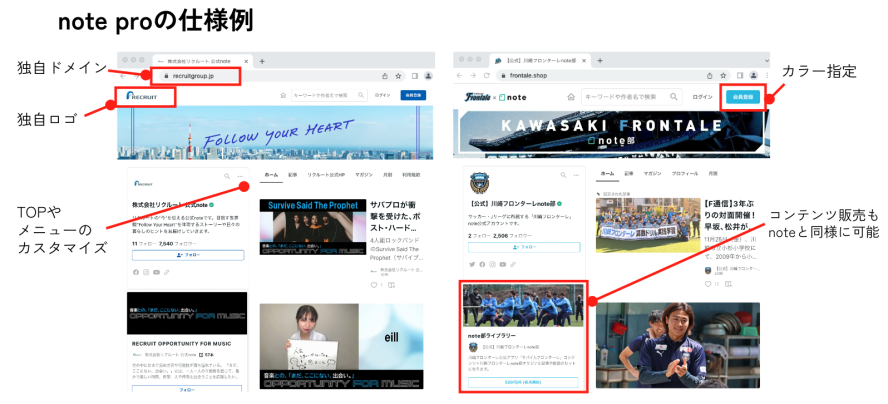The image size is (888, 404).
Task: Reload the frontale.shop page
Action: pos(486,75)
